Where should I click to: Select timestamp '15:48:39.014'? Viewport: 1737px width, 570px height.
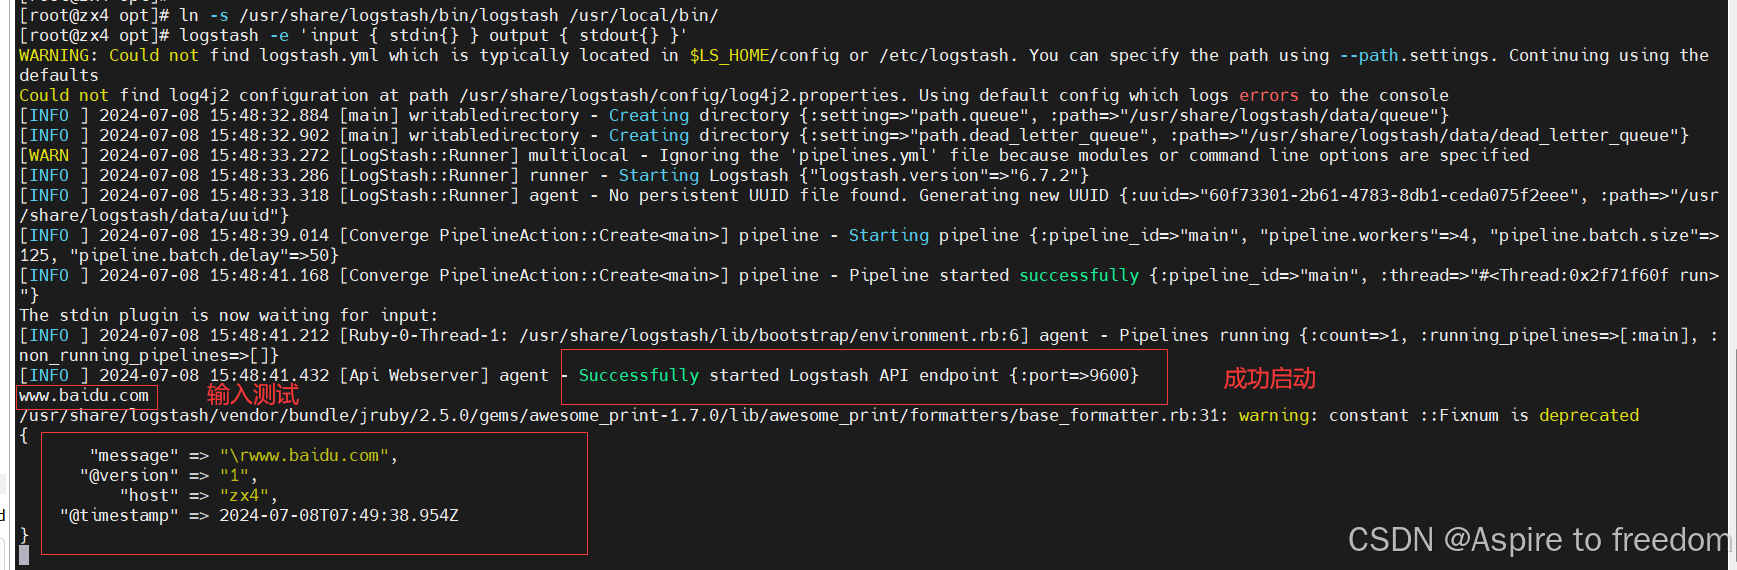[x=269, y=235]
